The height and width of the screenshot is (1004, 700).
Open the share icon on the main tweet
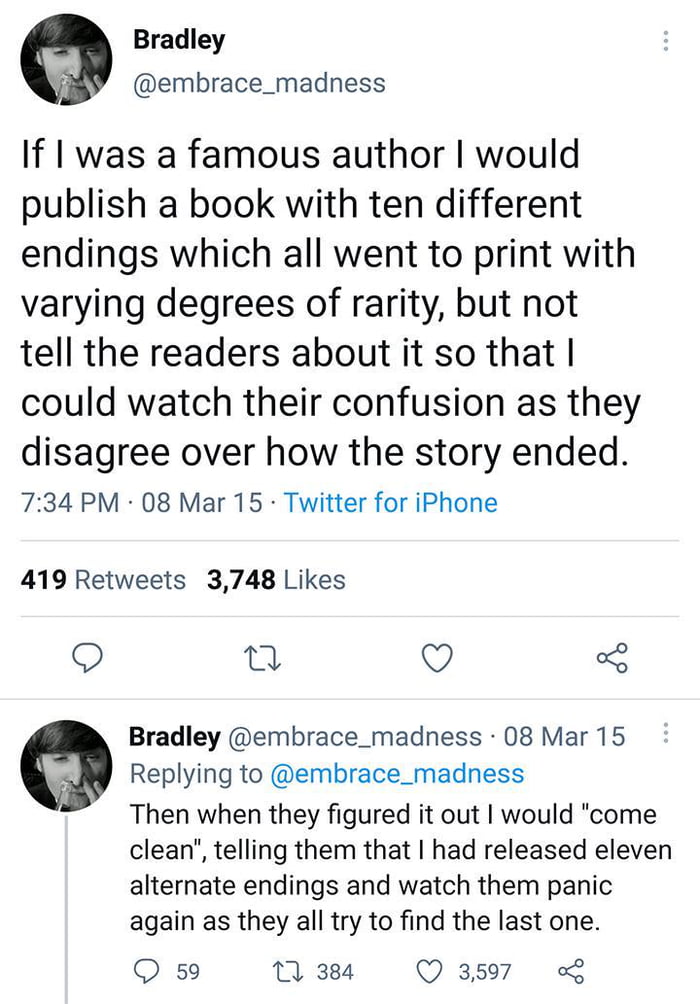[613, 658]
